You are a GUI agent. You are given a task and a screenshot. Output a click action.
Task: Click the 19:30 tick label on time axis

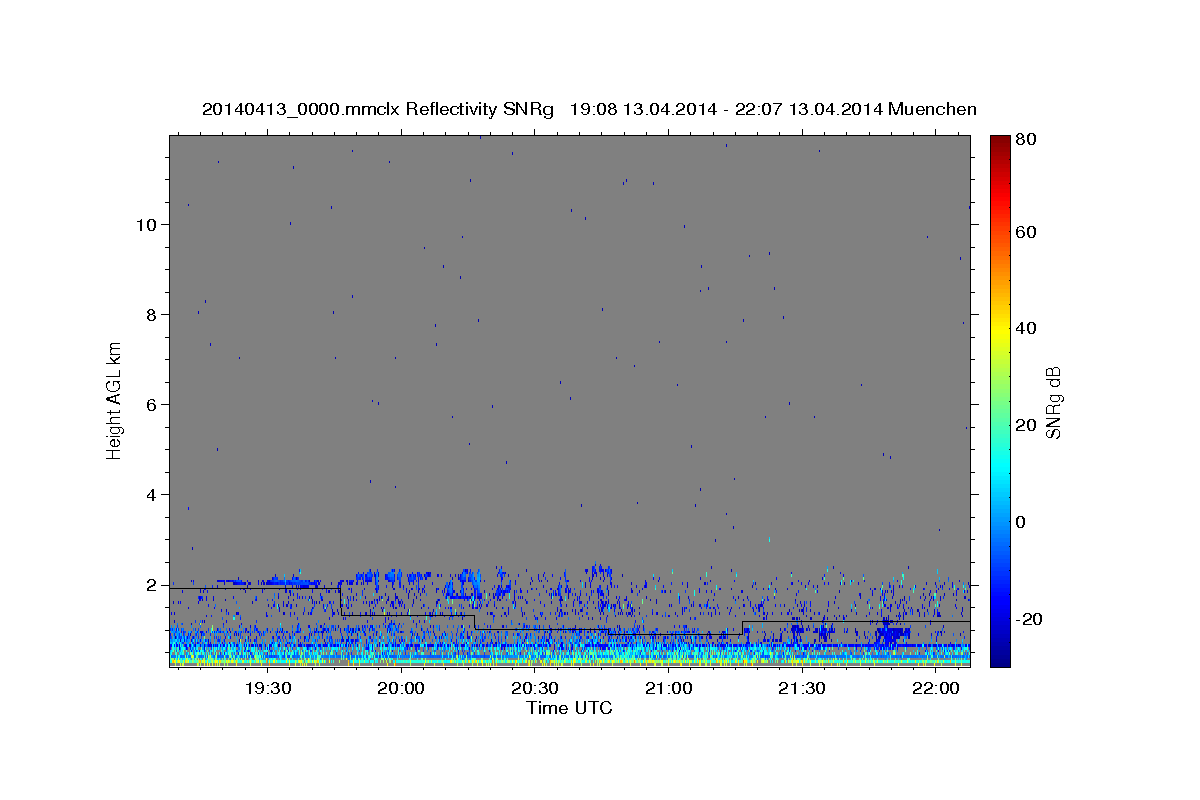(x=268, y=688)
